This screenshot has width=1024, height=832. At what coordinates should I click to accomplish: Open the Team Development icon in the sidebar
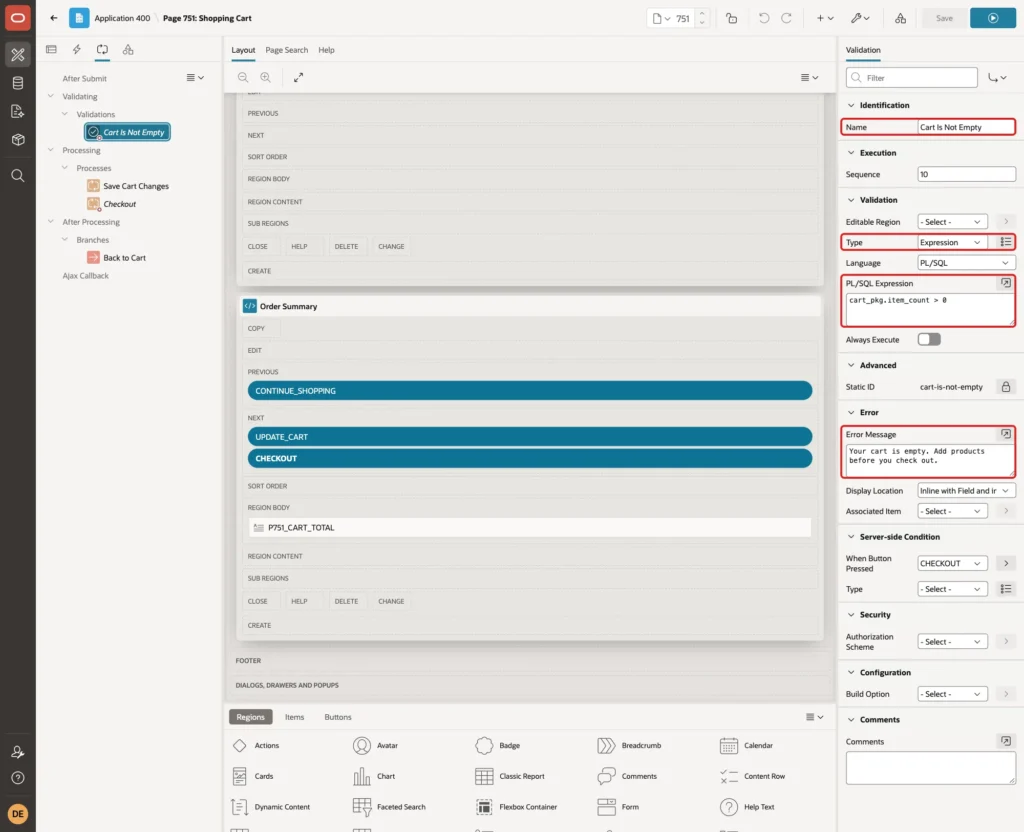(x=18, y=112)
